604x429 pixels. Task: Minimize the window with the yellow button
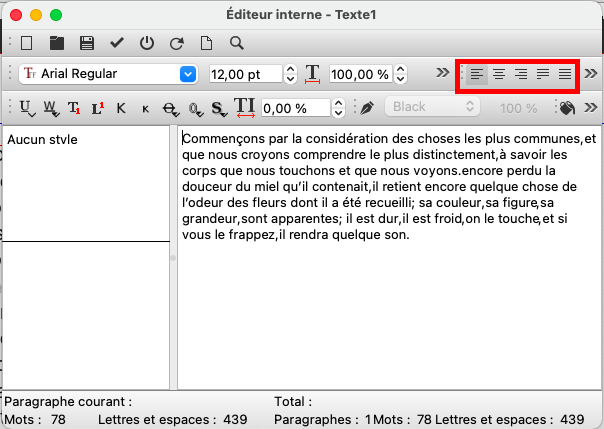[x=36, y=15]
